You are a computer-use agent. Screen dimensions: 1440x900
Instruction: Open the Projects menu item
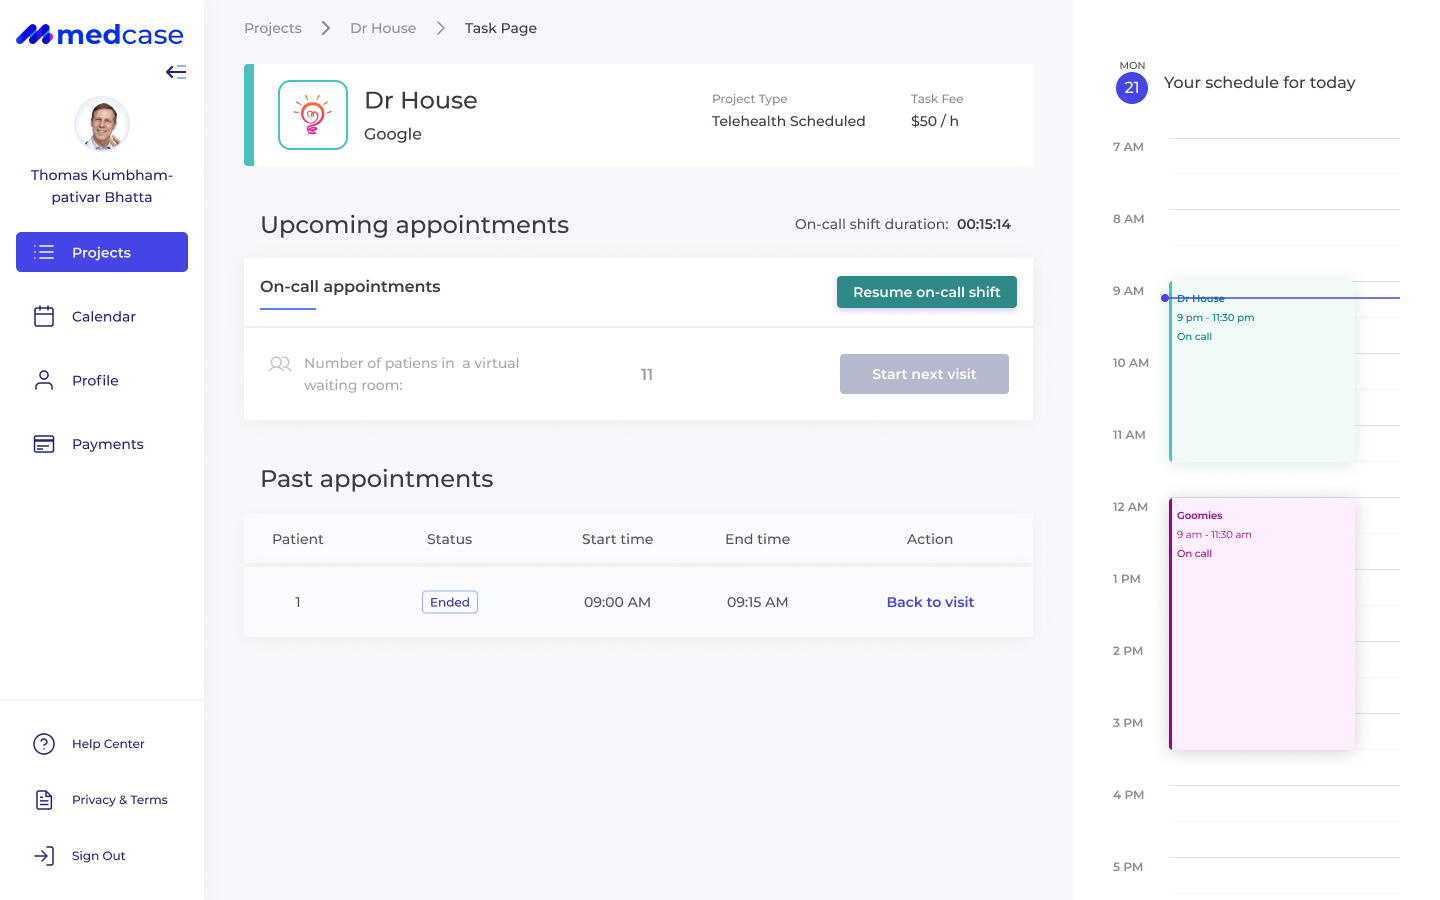(x=102, y=252)
